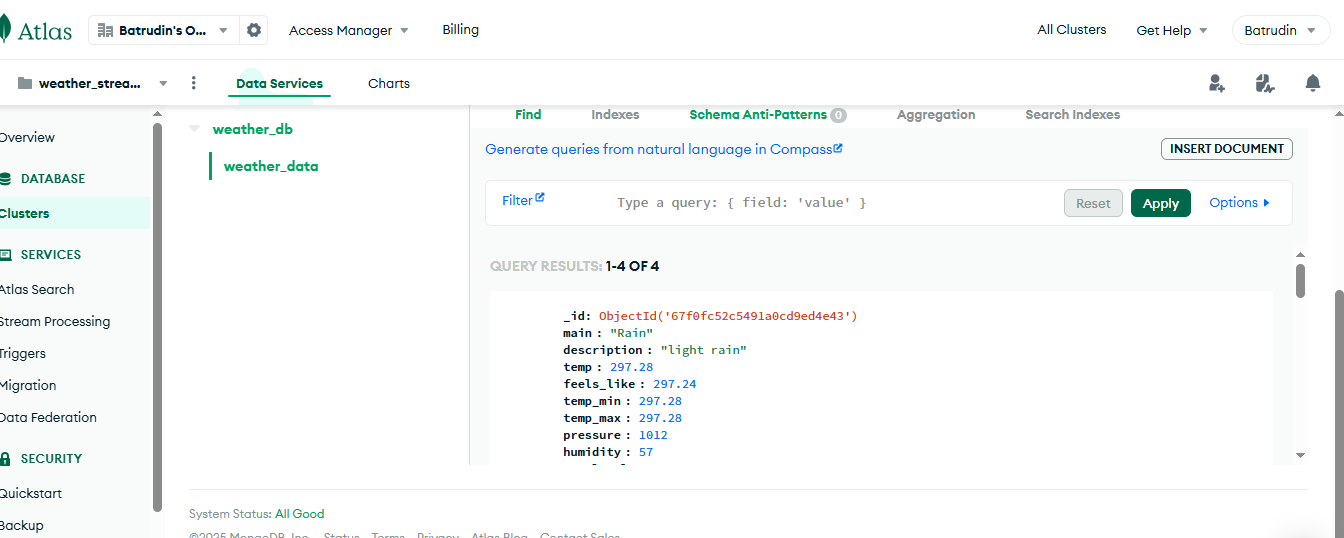1344x538 pixels.
Task: Expand the query Options
Action: (1239, 202)
